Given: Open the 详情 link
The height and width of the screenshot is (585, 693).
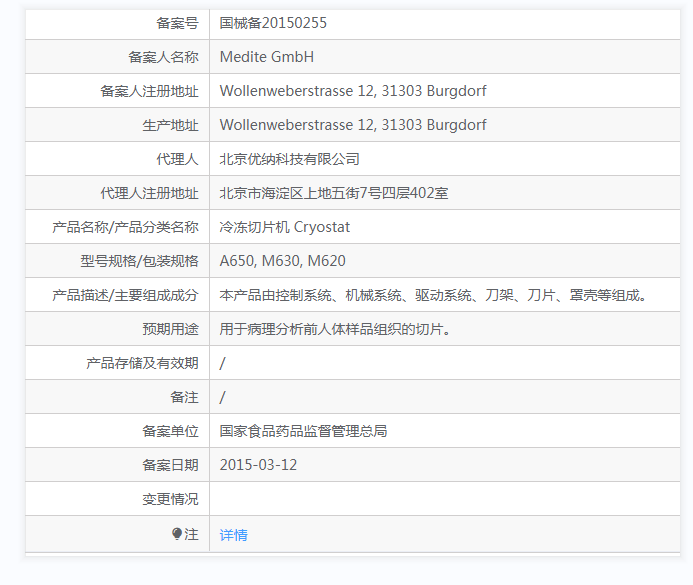Looking at the screenshot, I should point(233,535).
